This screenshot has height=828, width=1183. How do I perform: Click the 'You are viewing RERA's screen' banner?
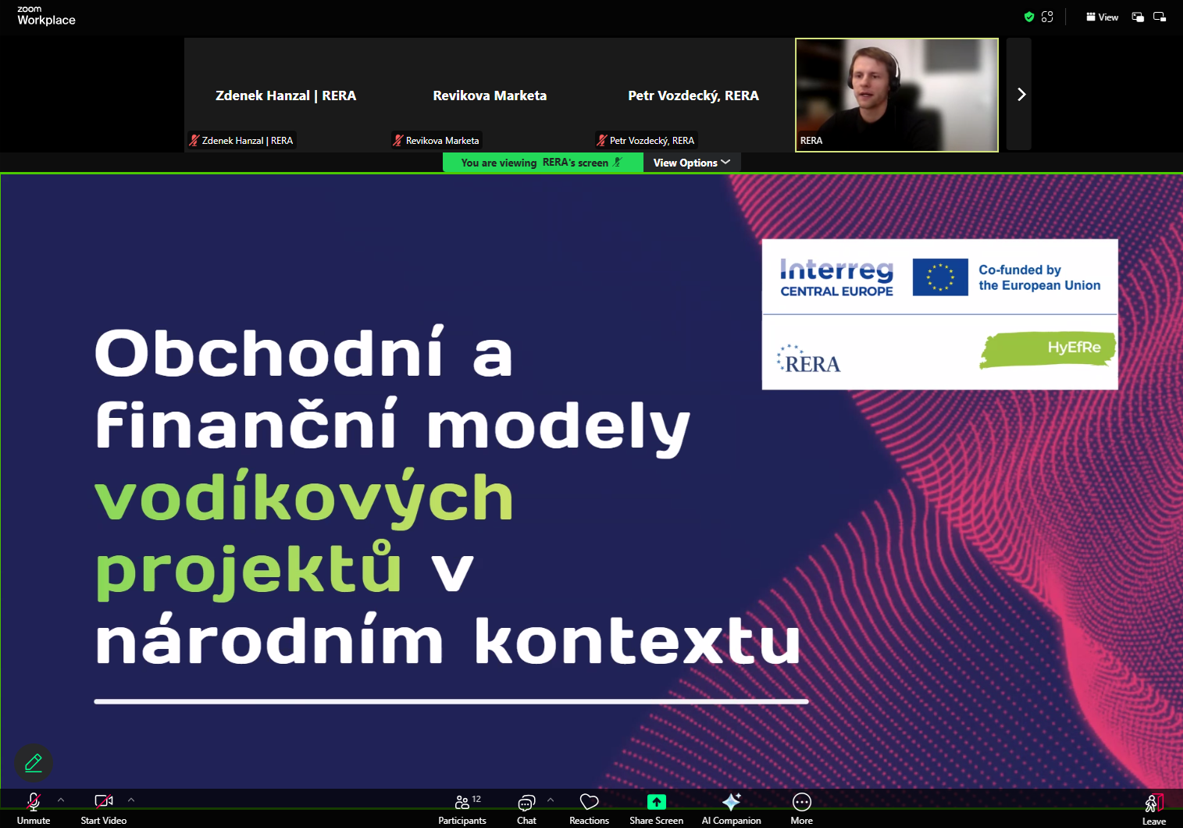[542, 163]
